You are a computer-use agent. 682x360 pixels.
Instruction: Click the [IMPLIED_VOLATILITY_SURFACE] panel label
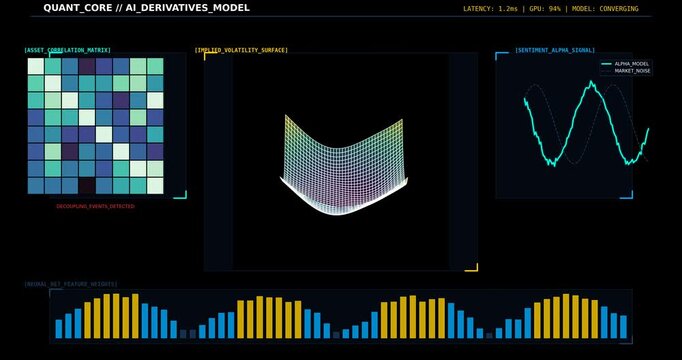(241, 50)
